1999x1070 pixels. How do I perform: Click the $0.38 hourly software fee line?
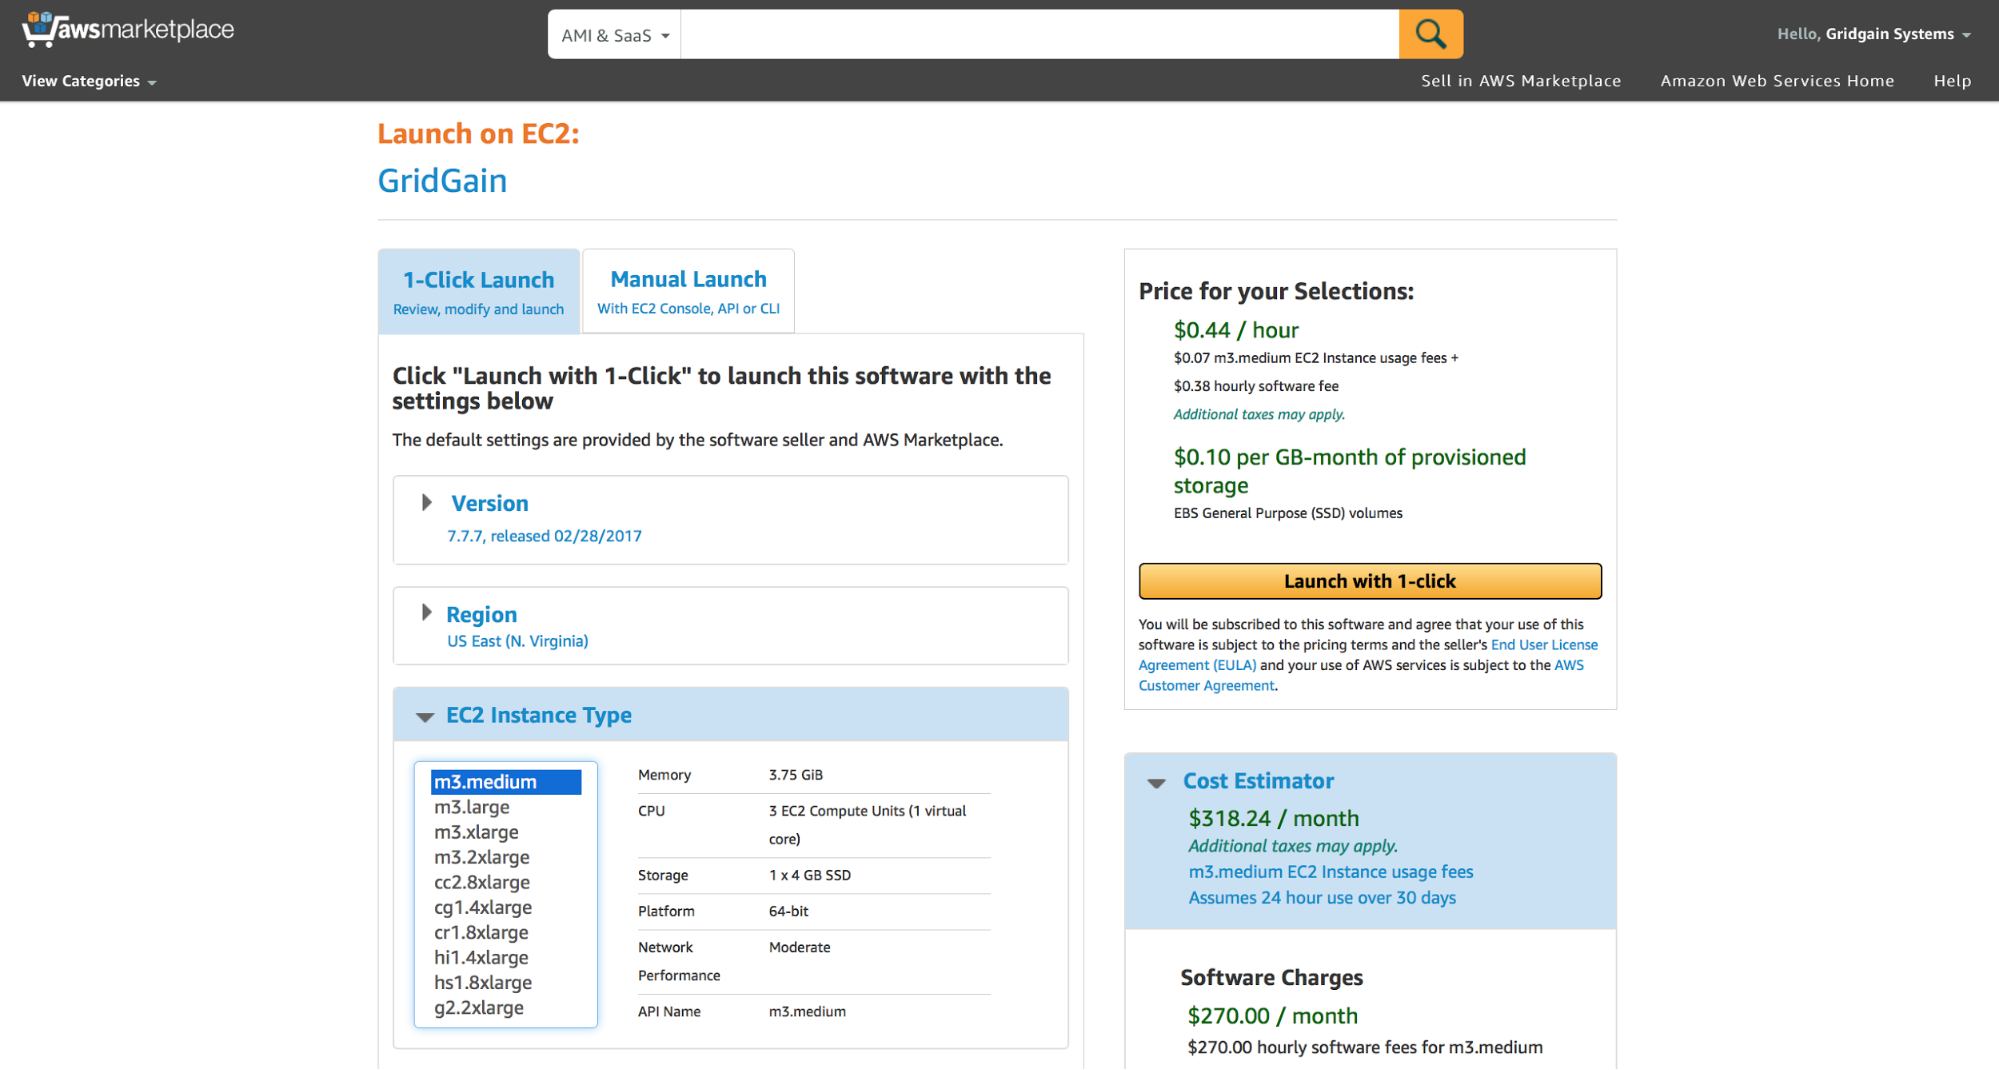click(1256, 386)
